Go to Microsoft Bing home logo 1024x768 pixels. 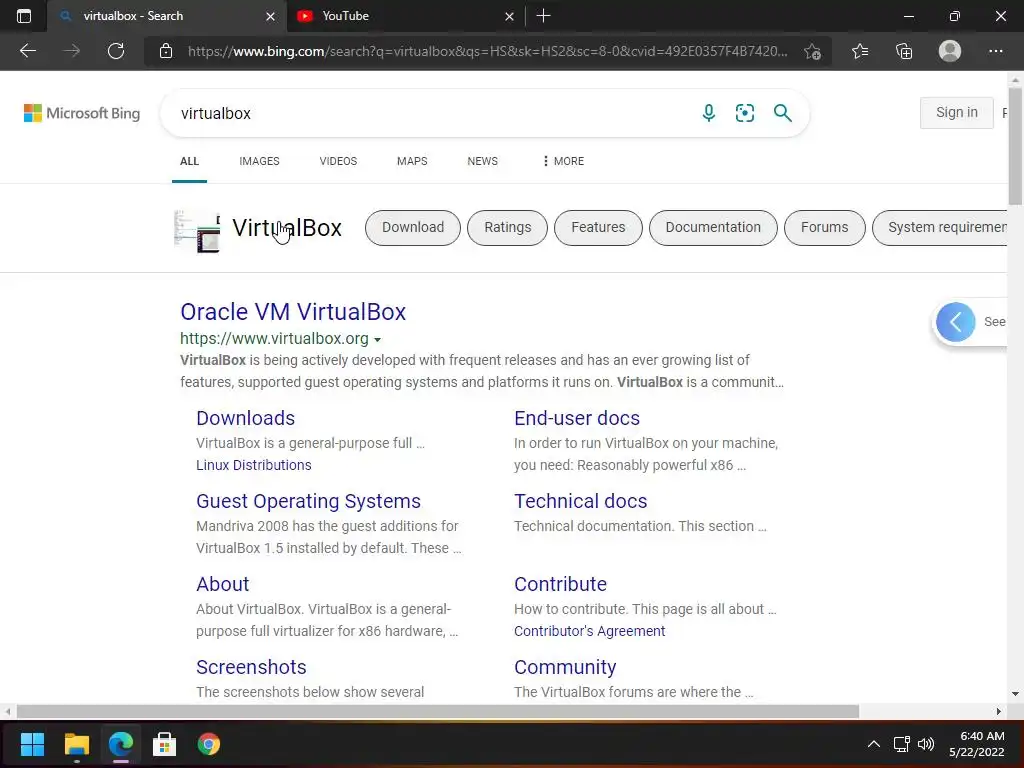[x=82, y=113]
